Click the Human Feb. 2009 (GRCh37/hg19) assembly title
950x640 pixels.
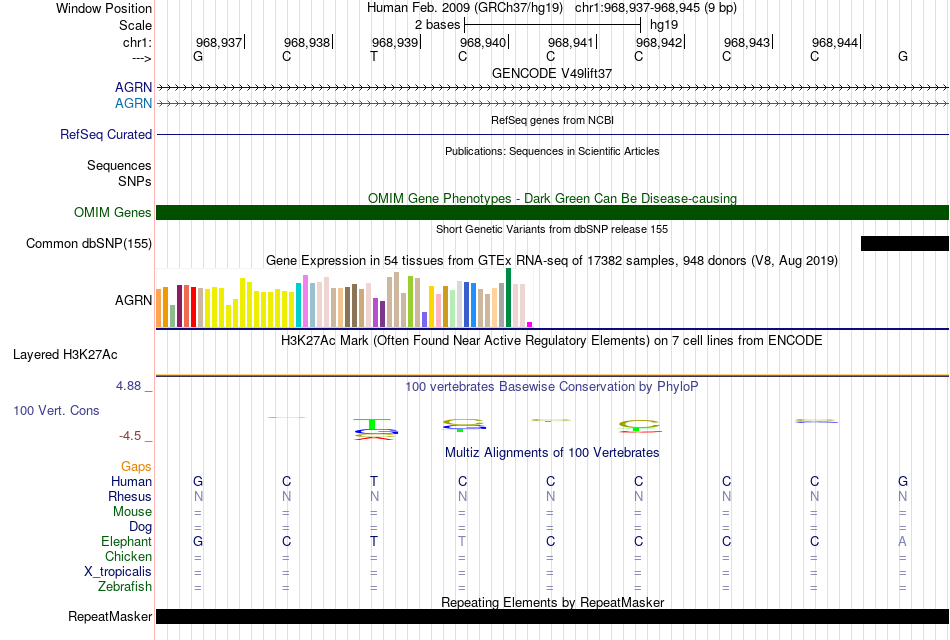point(465,8)
